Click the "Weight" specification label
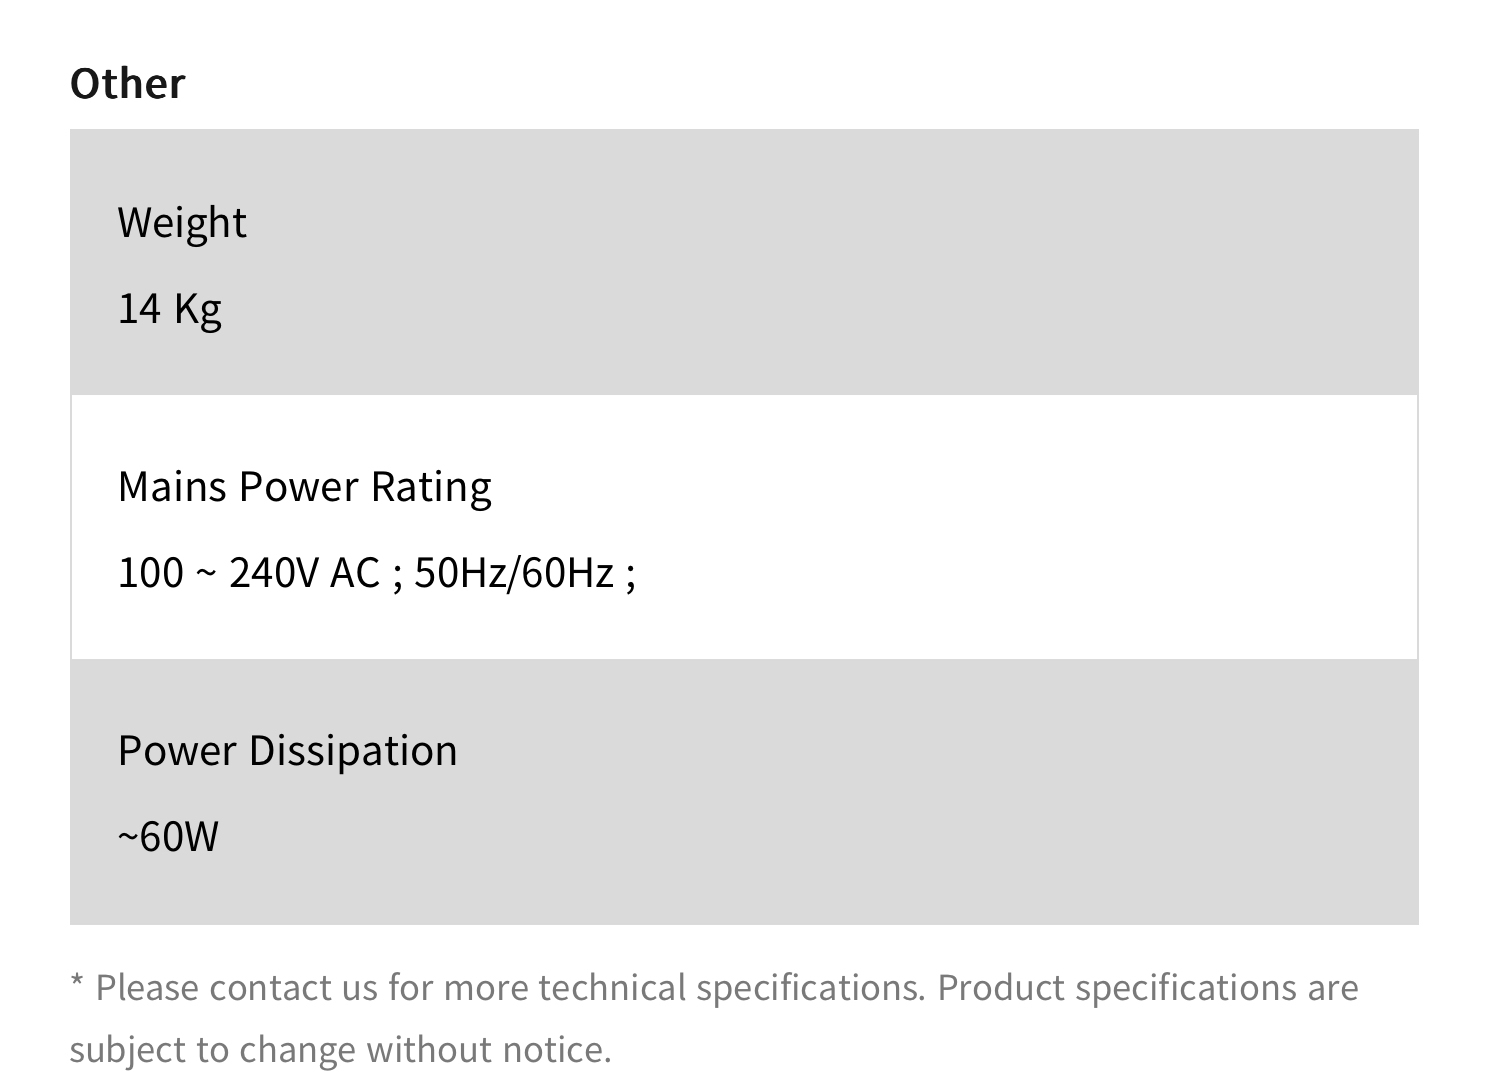Screen dimensions: 1488x1074 click(181, 222)
